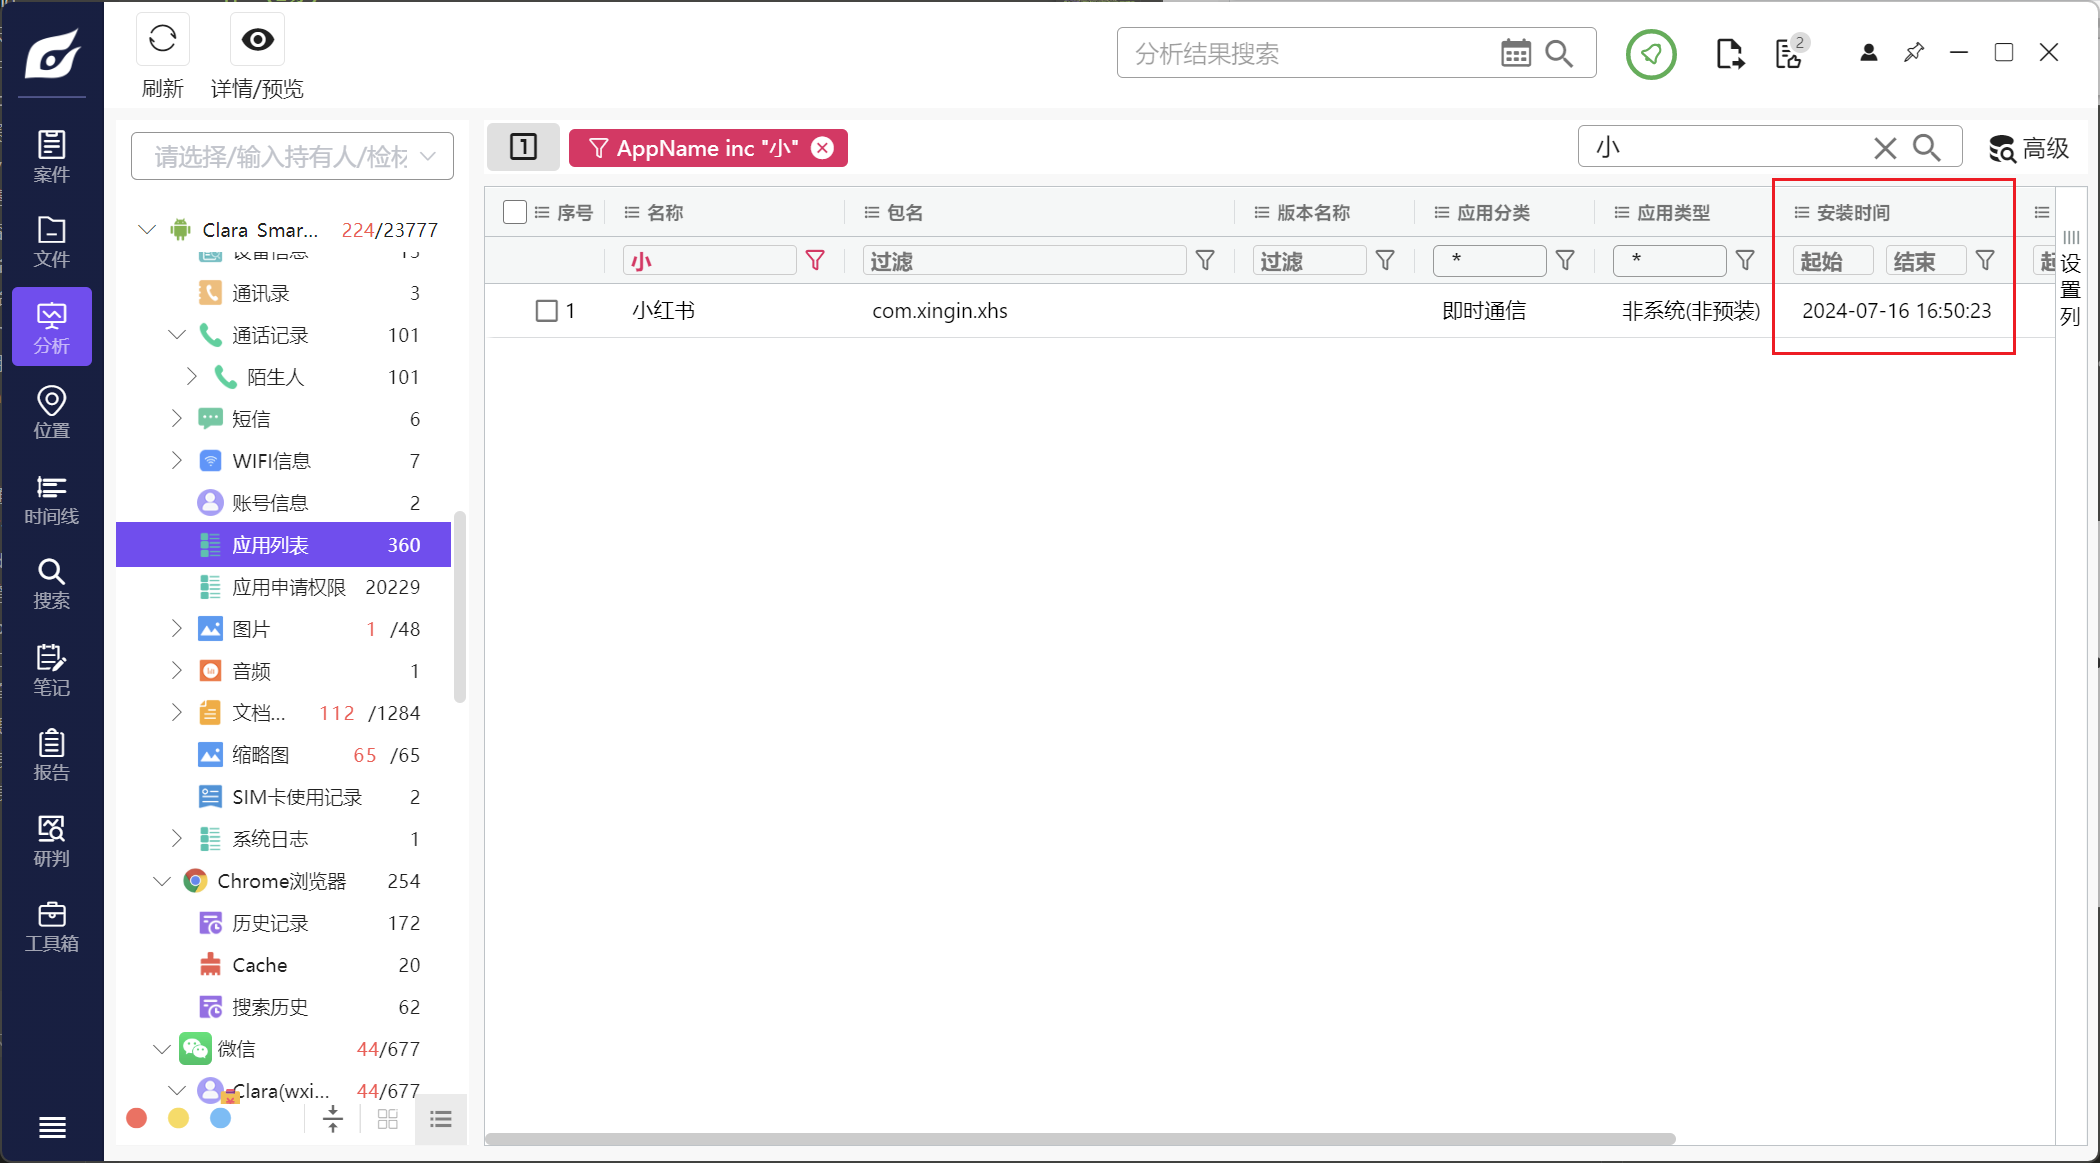Select 应用申请权限 in the tree
This screenshot has width=2100, height=1163.
pos(288,587)
